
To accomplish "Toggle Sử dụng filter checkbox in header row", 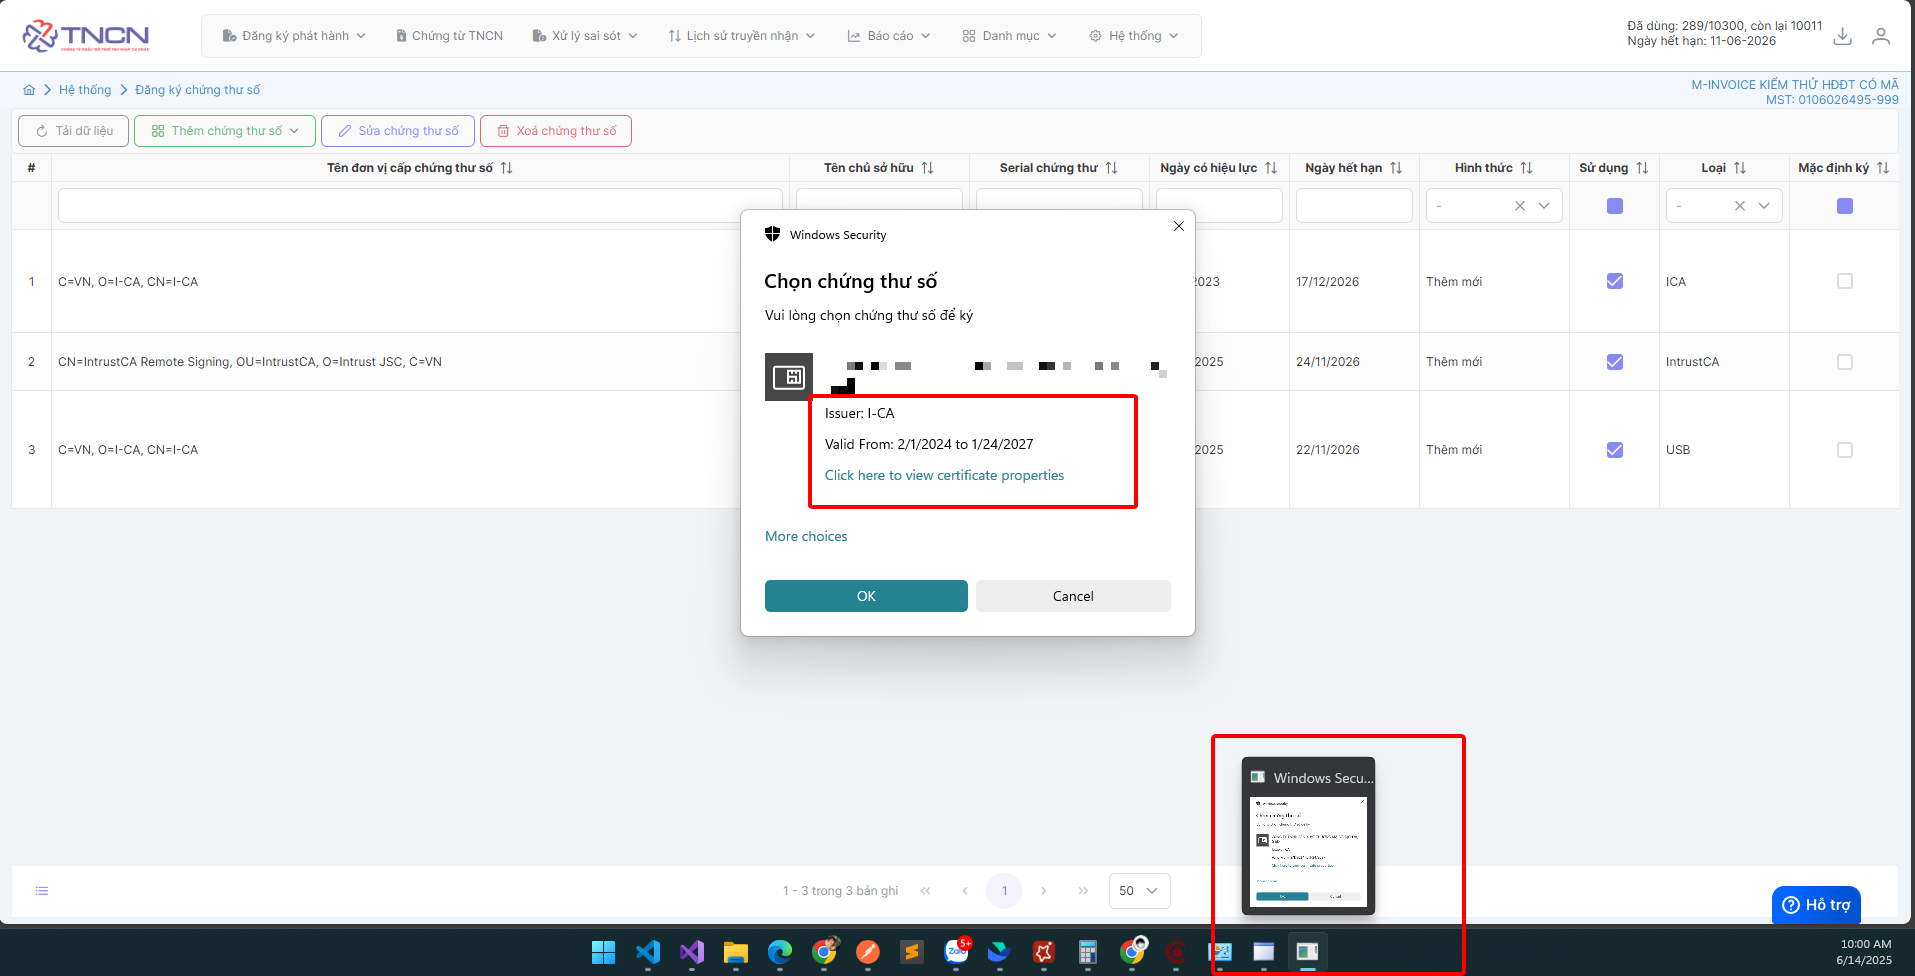I will (1615, 206).
